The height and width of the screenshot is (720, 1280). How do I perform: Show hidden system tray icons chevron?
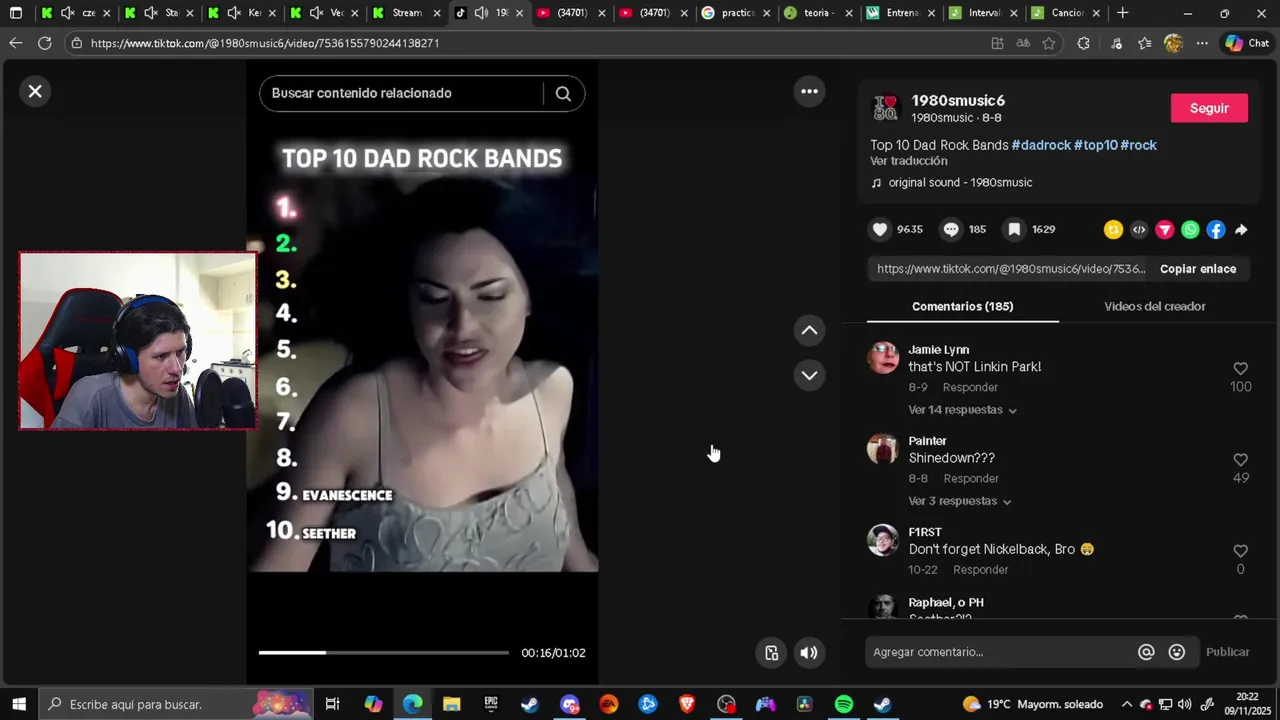(x=1126, y=704)
